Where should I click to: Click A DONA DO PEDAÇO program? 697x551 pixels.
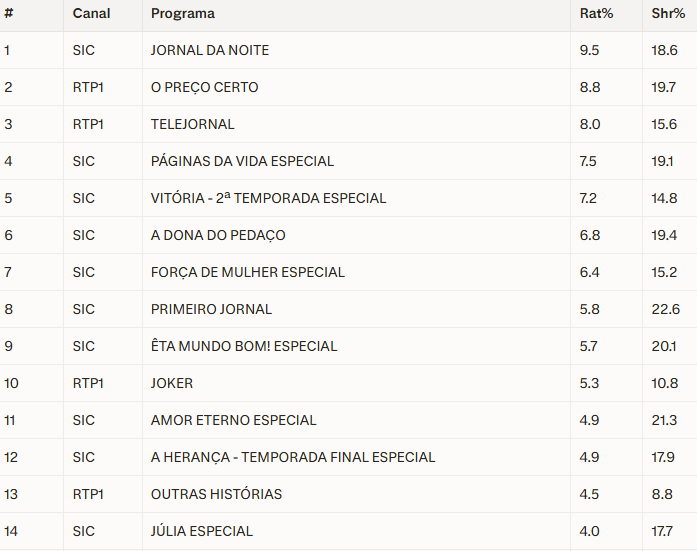pyautogui.click(x=218, y=235)
